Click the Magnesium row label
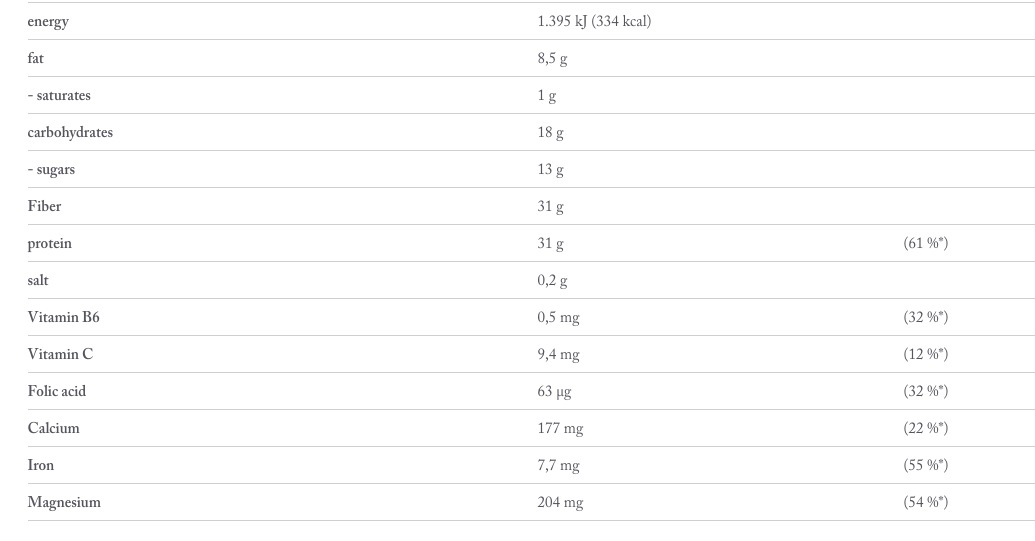This screenshot has width=1035, height=541. (x=64, y=502)
